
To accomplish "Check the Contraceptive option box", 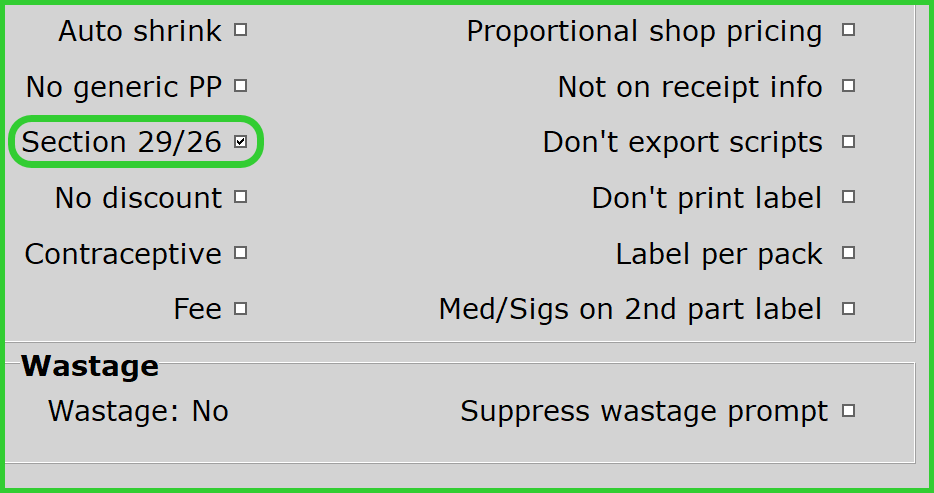I will tap(240, 253).
